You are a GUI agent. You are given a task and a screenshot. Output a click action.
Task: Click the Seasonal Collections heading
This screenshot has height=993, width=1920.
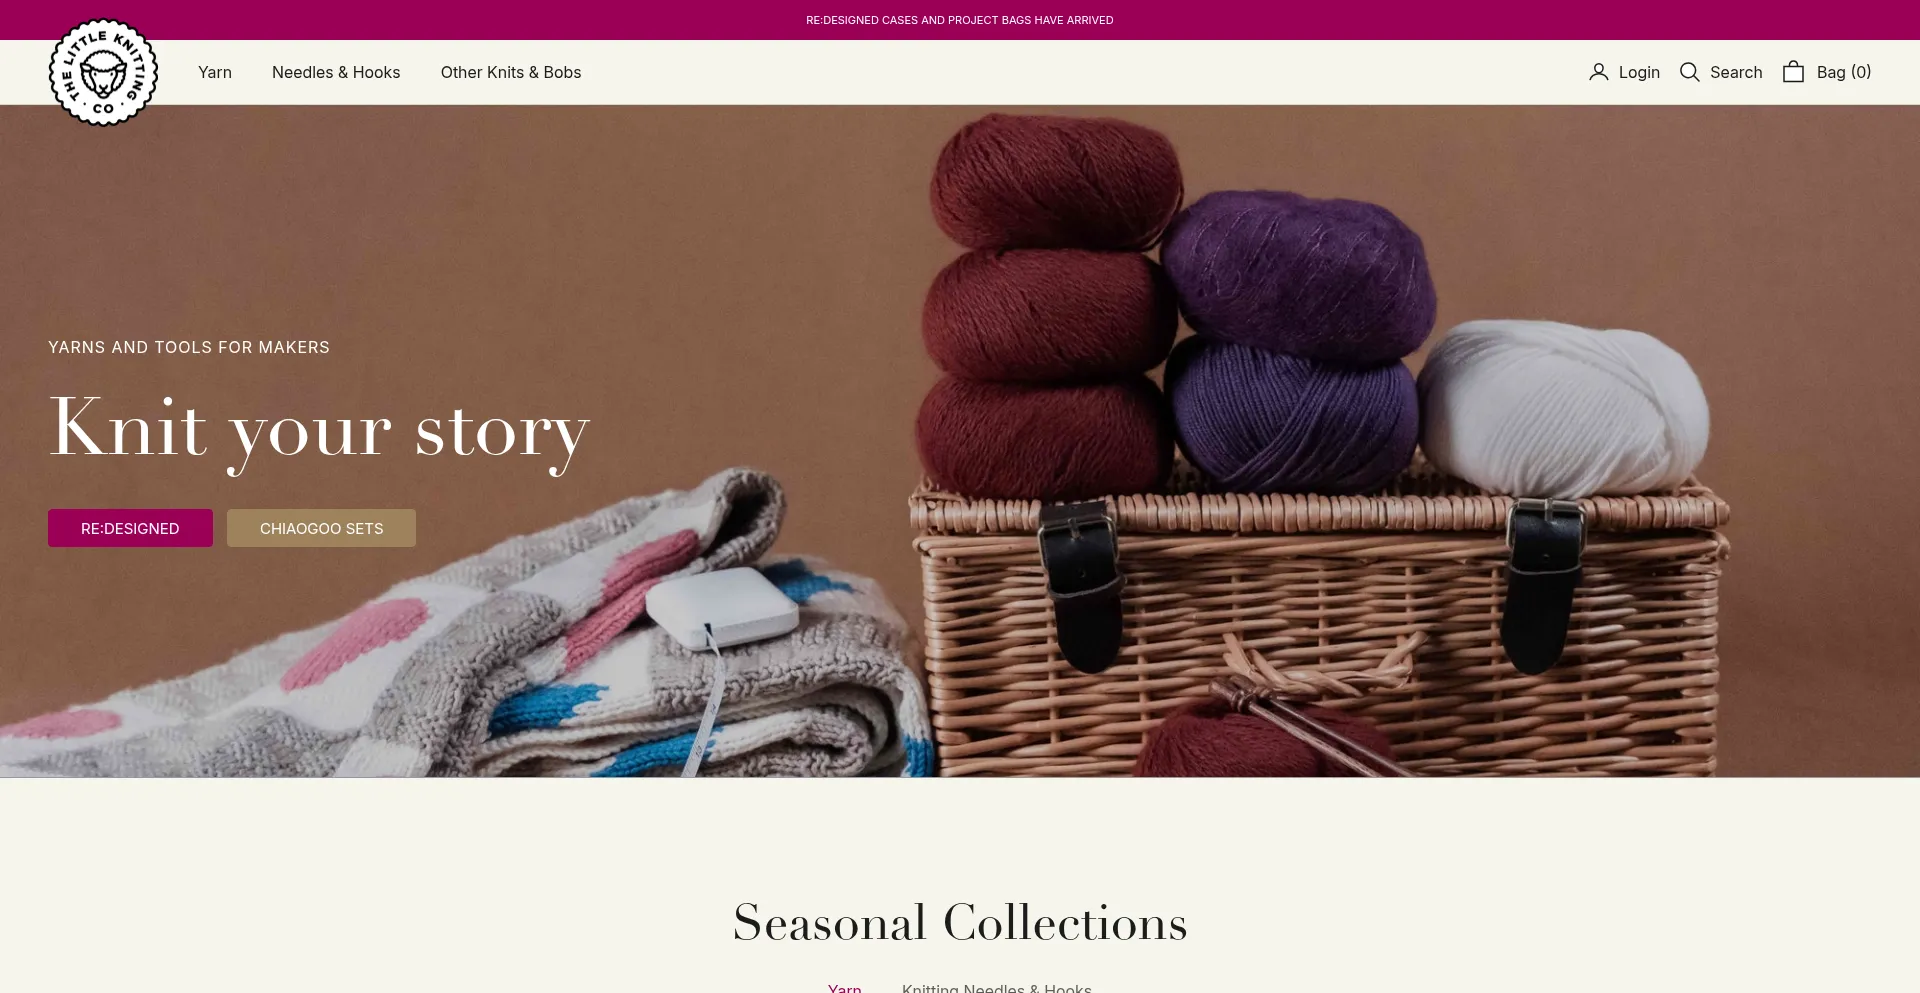click(960, 922)
